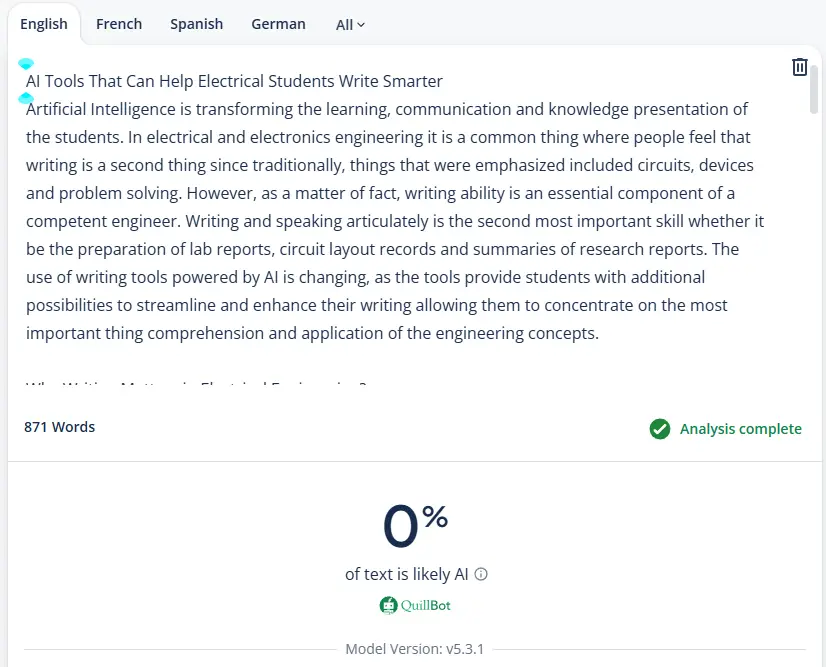Select the English language tab

[x=44, y=24]
